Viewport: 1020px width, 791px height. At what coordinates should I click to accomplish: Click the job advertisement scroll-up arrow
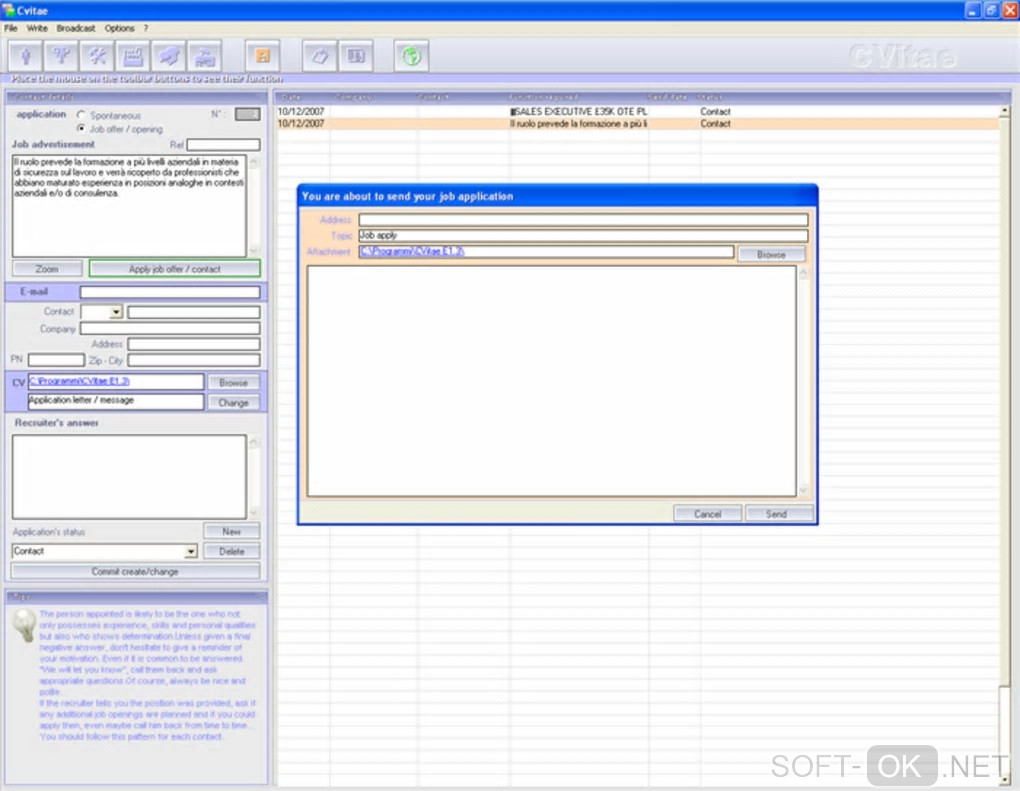coord(254,161)
